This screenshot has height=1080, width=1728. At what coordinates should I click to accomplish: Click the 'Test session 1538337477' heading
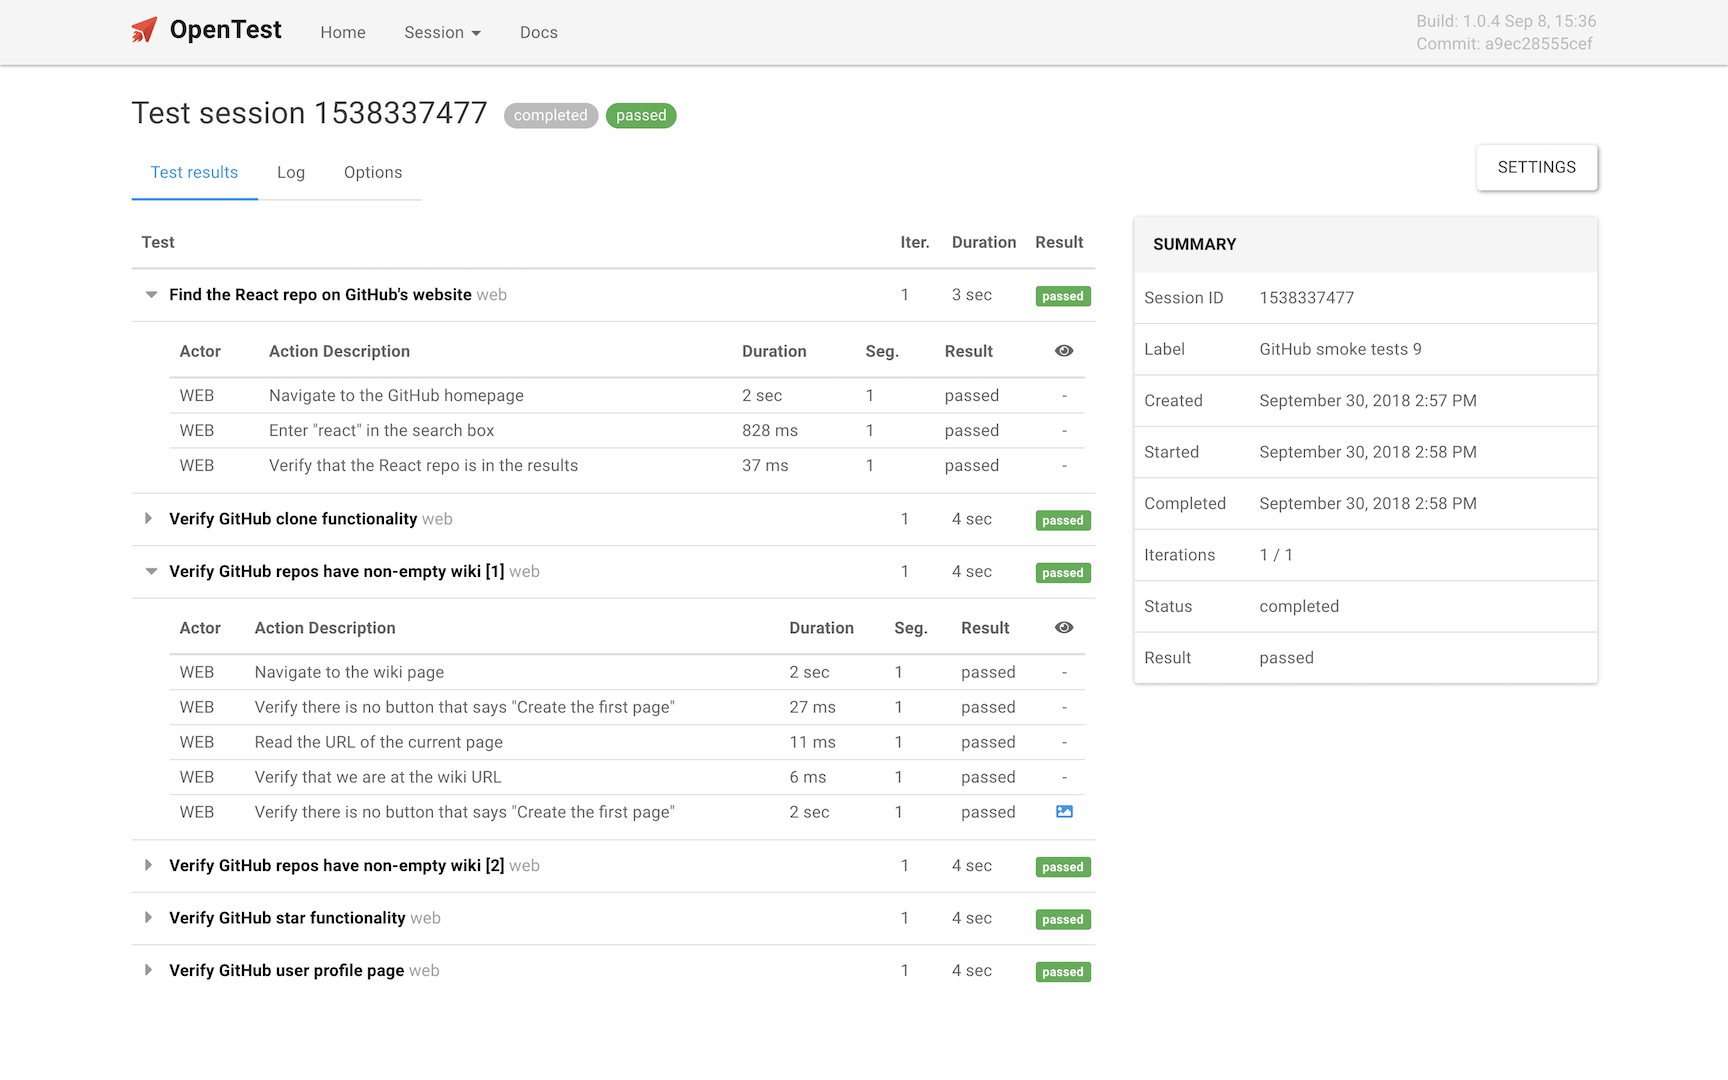309,113
